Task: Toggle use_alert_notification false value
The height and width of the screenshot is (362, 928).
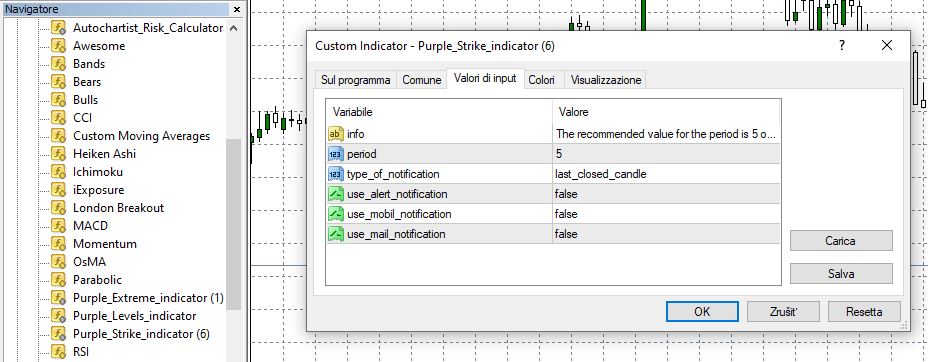Action: click(x=666, y=194)
